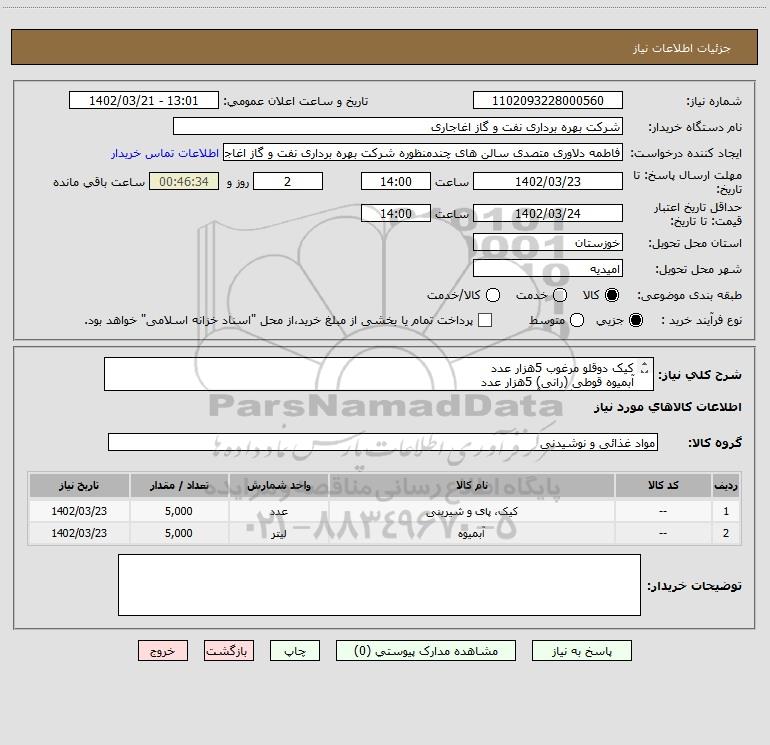Select the جزیی purchase type radio
Screen dimensions: 770x745
pyautogui.click(x=636, y=320)
